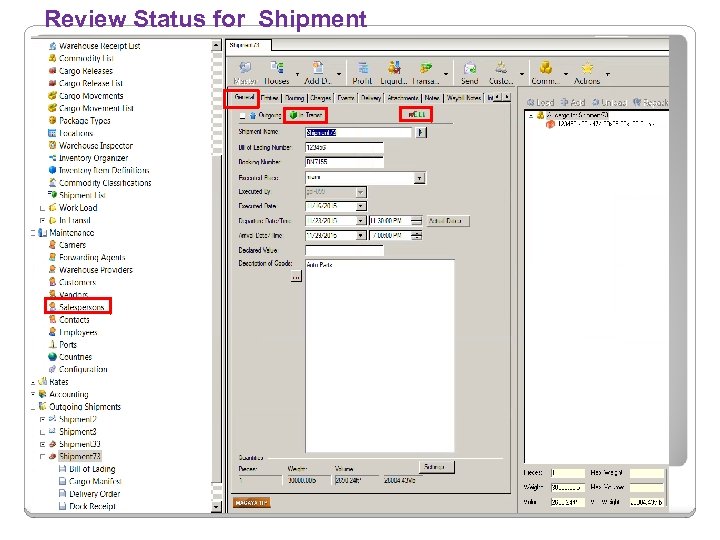
Task: Switch to the Charges tab
Action: click(x=321, y=98)
